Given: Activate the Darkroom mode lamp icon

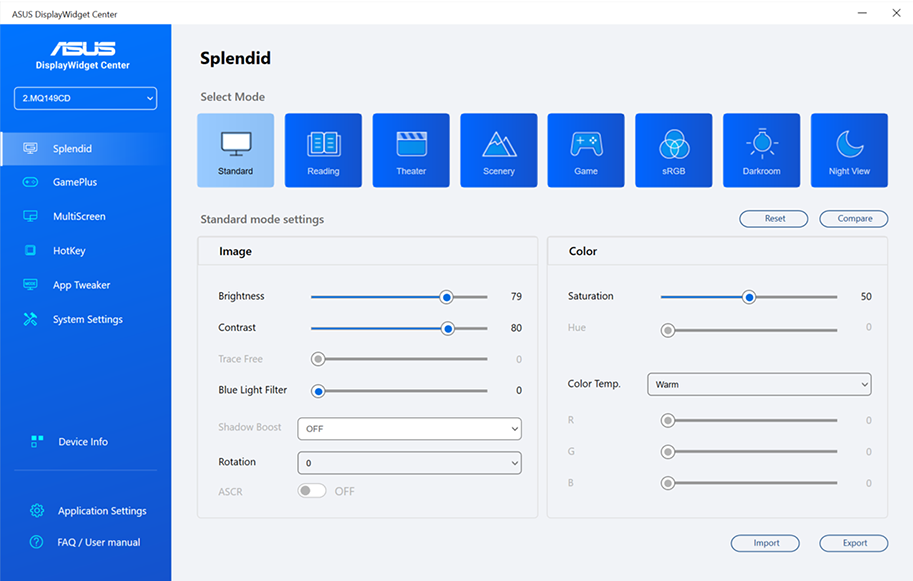Looking at the screenshot, I should click(x=761, y=145).
